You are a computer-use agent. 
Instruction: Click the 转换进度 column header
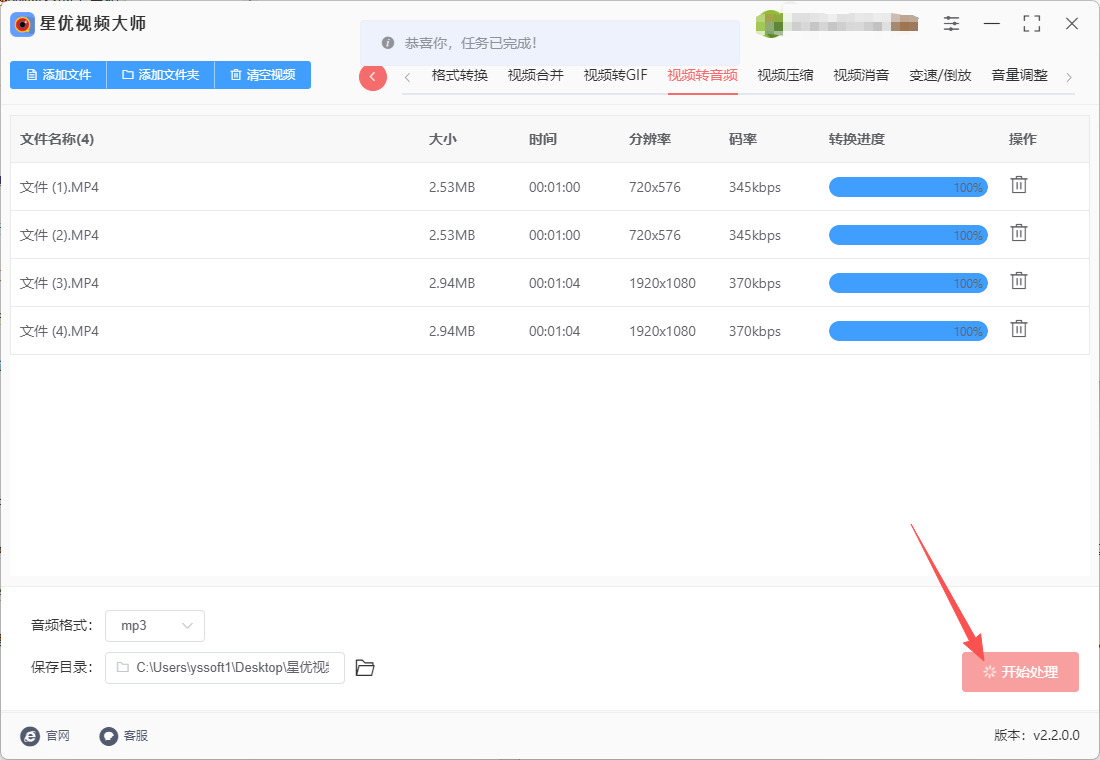(x=857, y=139)
